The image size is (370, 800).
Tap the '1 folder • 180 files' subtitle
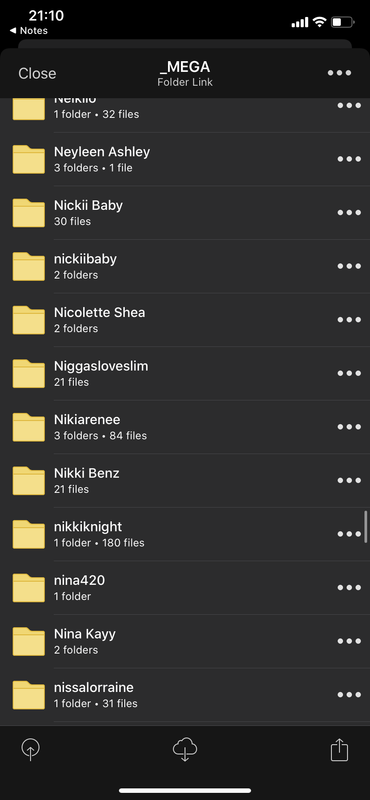click(x=99, y=543)
